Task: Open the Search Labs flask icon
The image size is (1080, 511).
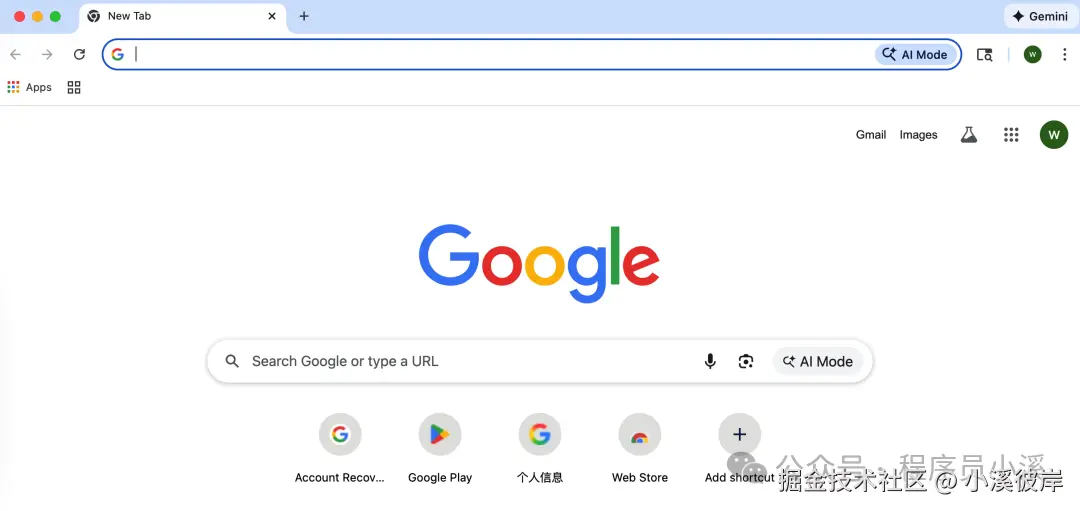Action: click(x=968, y=135)
